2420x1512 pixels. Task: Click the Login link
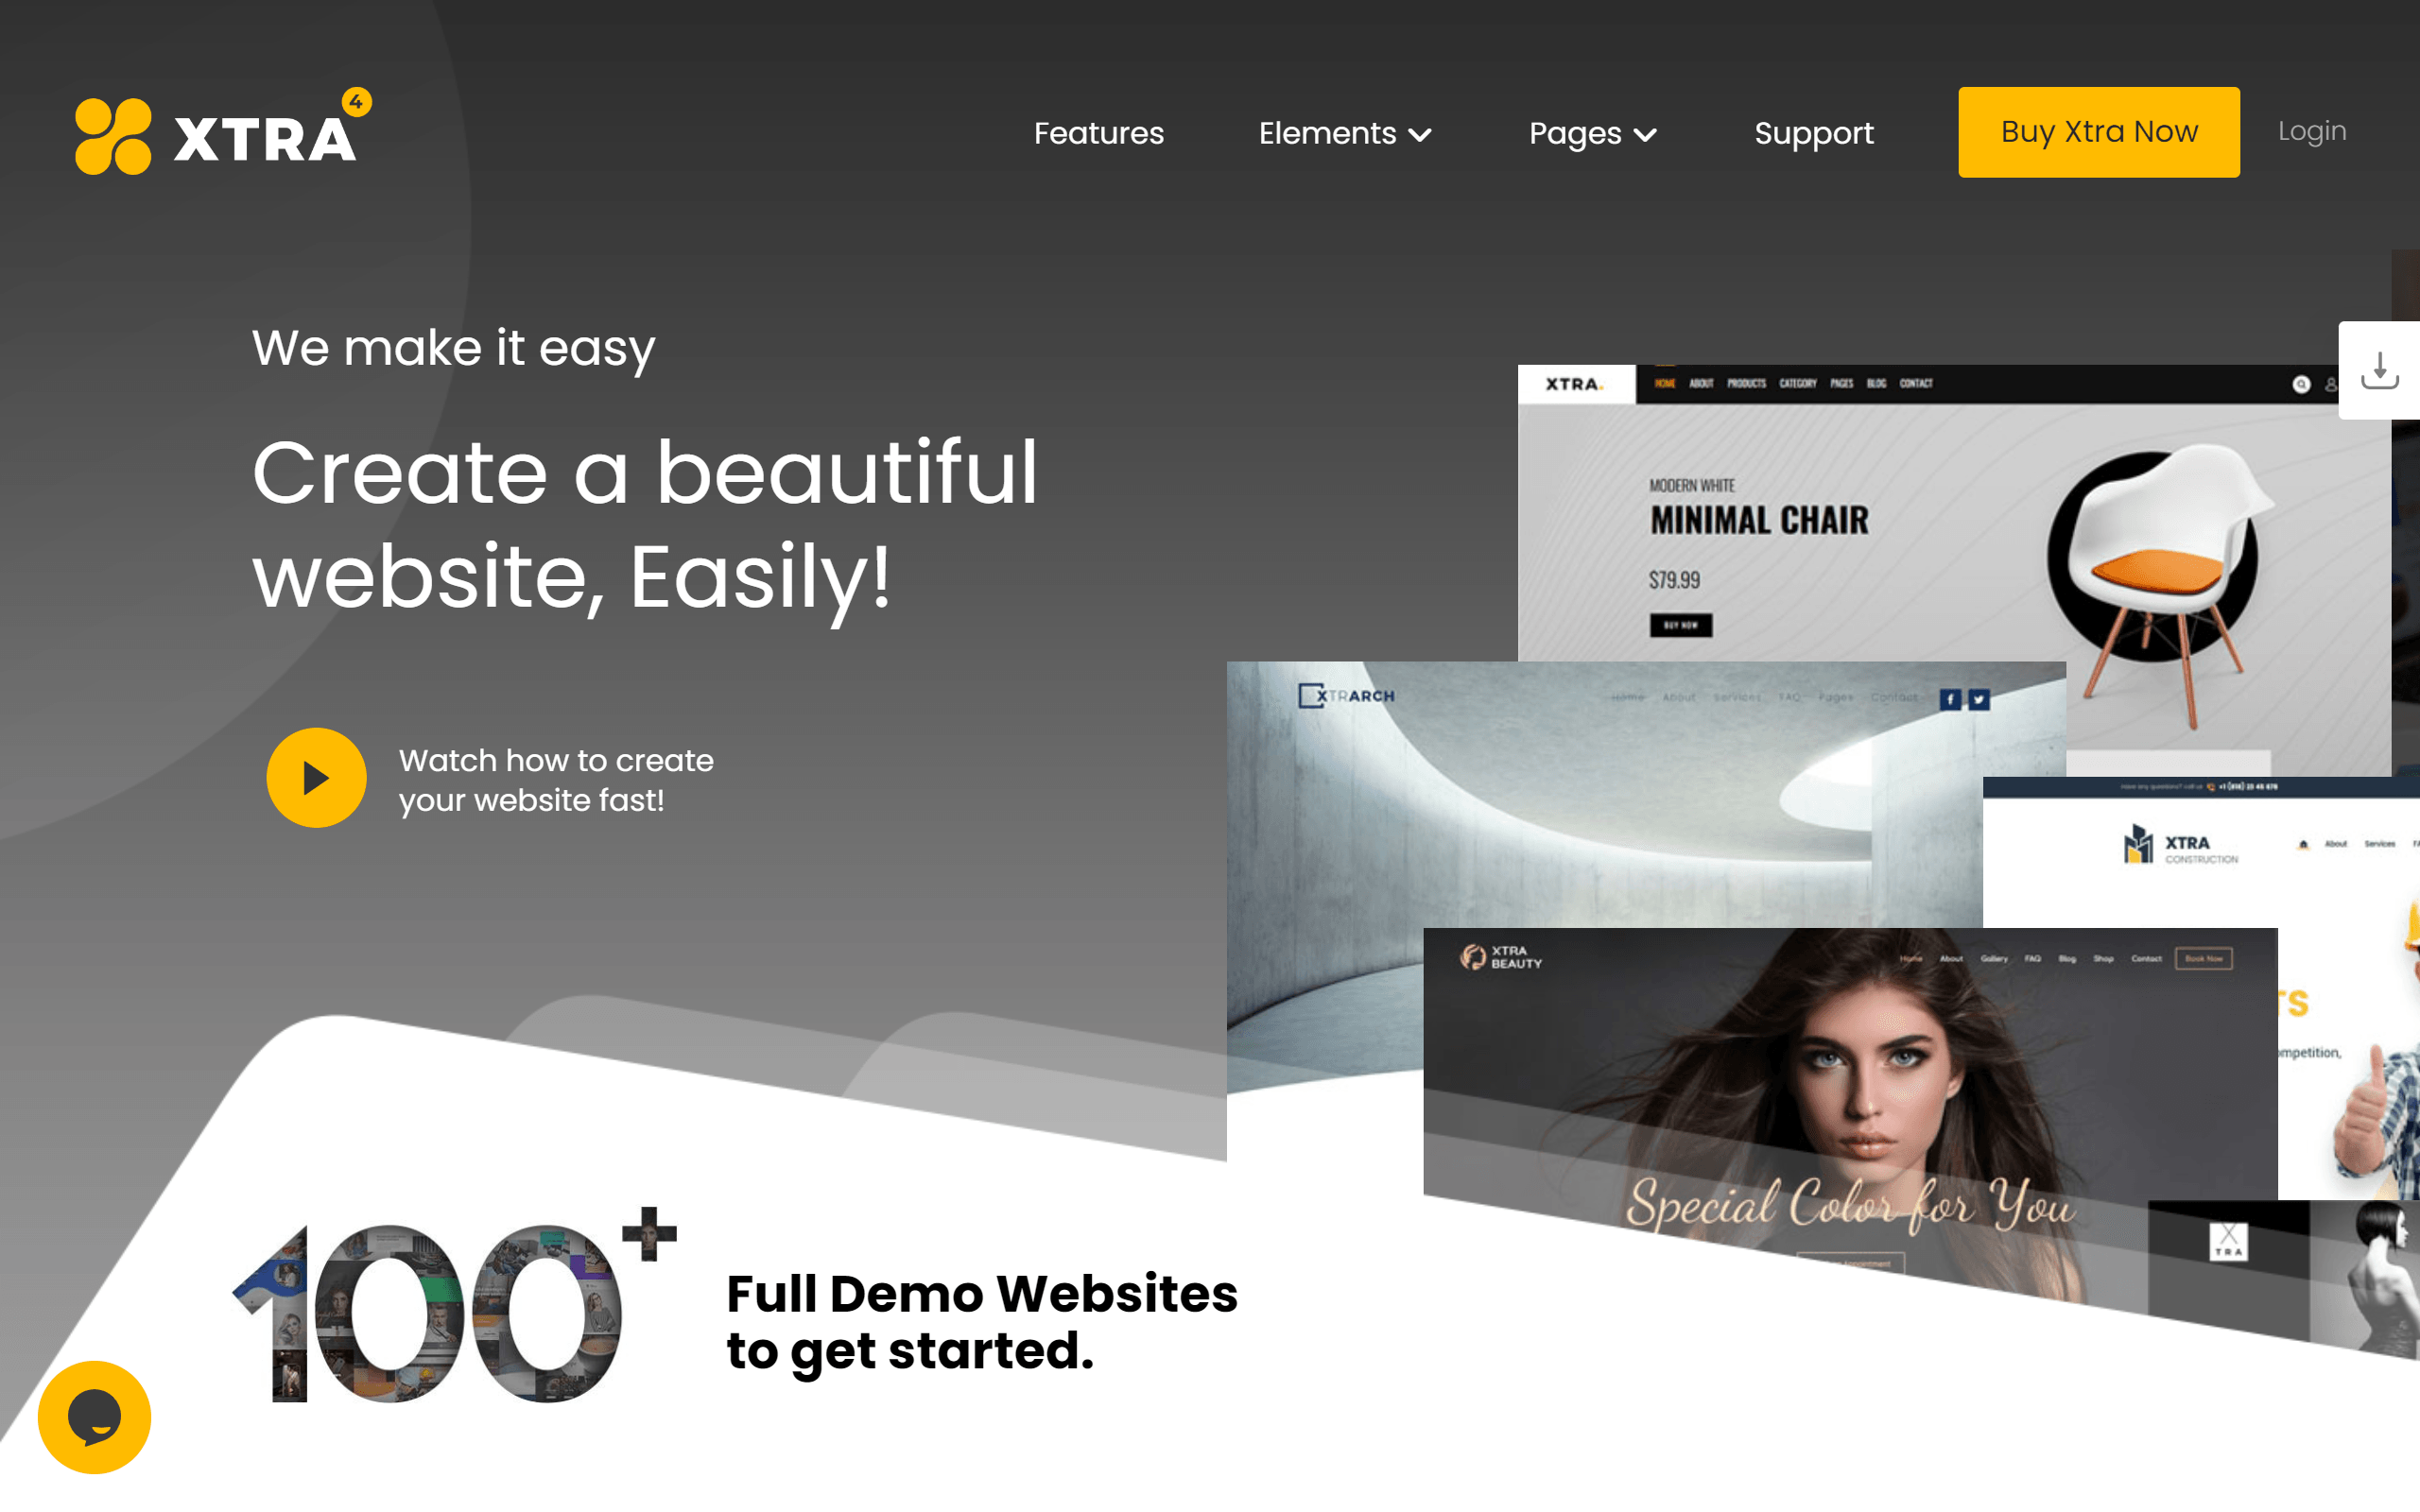click(2311, 130)
